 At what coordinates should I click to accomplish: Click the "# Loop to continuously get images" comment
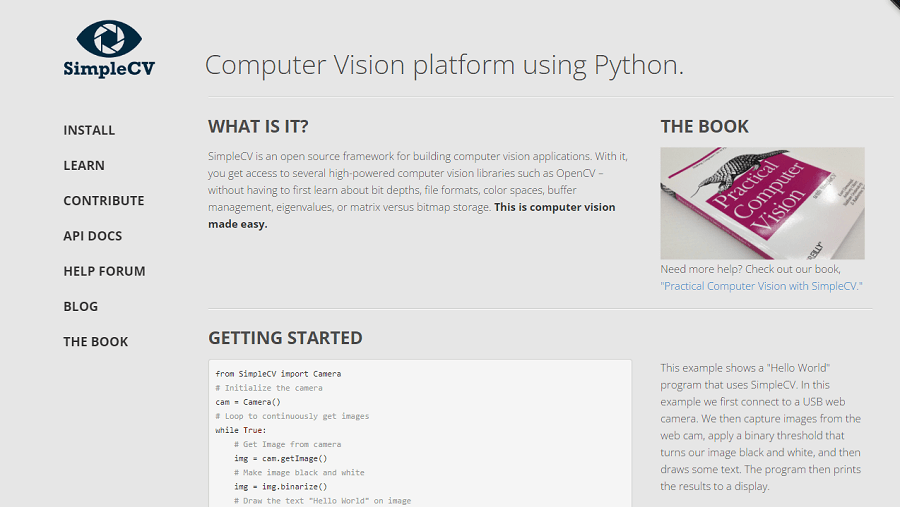point(292,416)
